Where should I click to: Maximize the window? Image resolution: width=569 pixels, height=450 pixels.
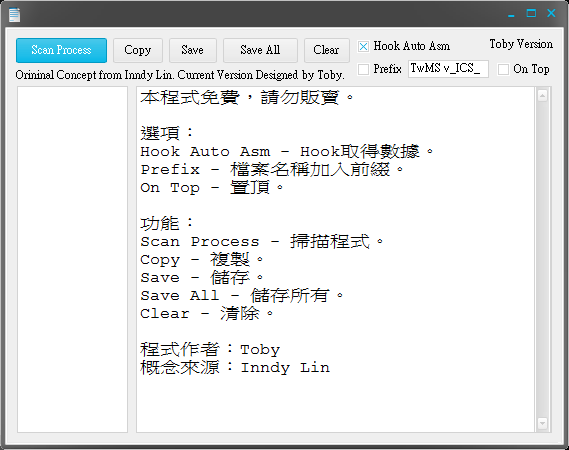[531, 13]
